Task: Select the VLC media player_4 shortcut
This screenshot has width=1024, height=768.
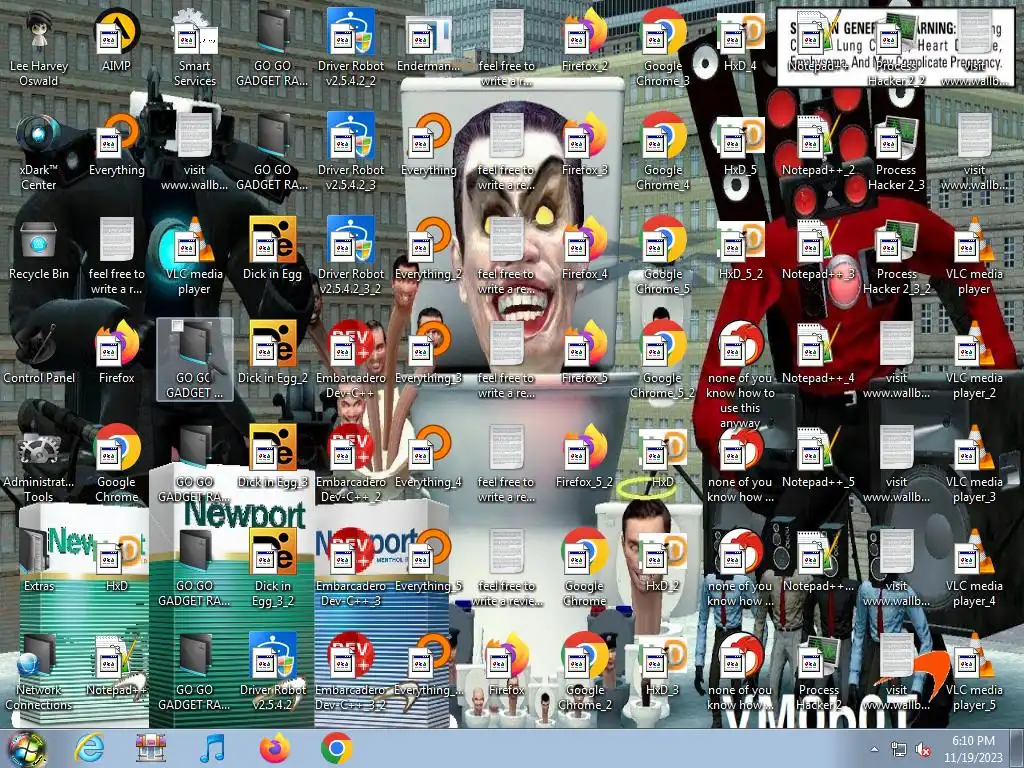Action: [974, 569]
